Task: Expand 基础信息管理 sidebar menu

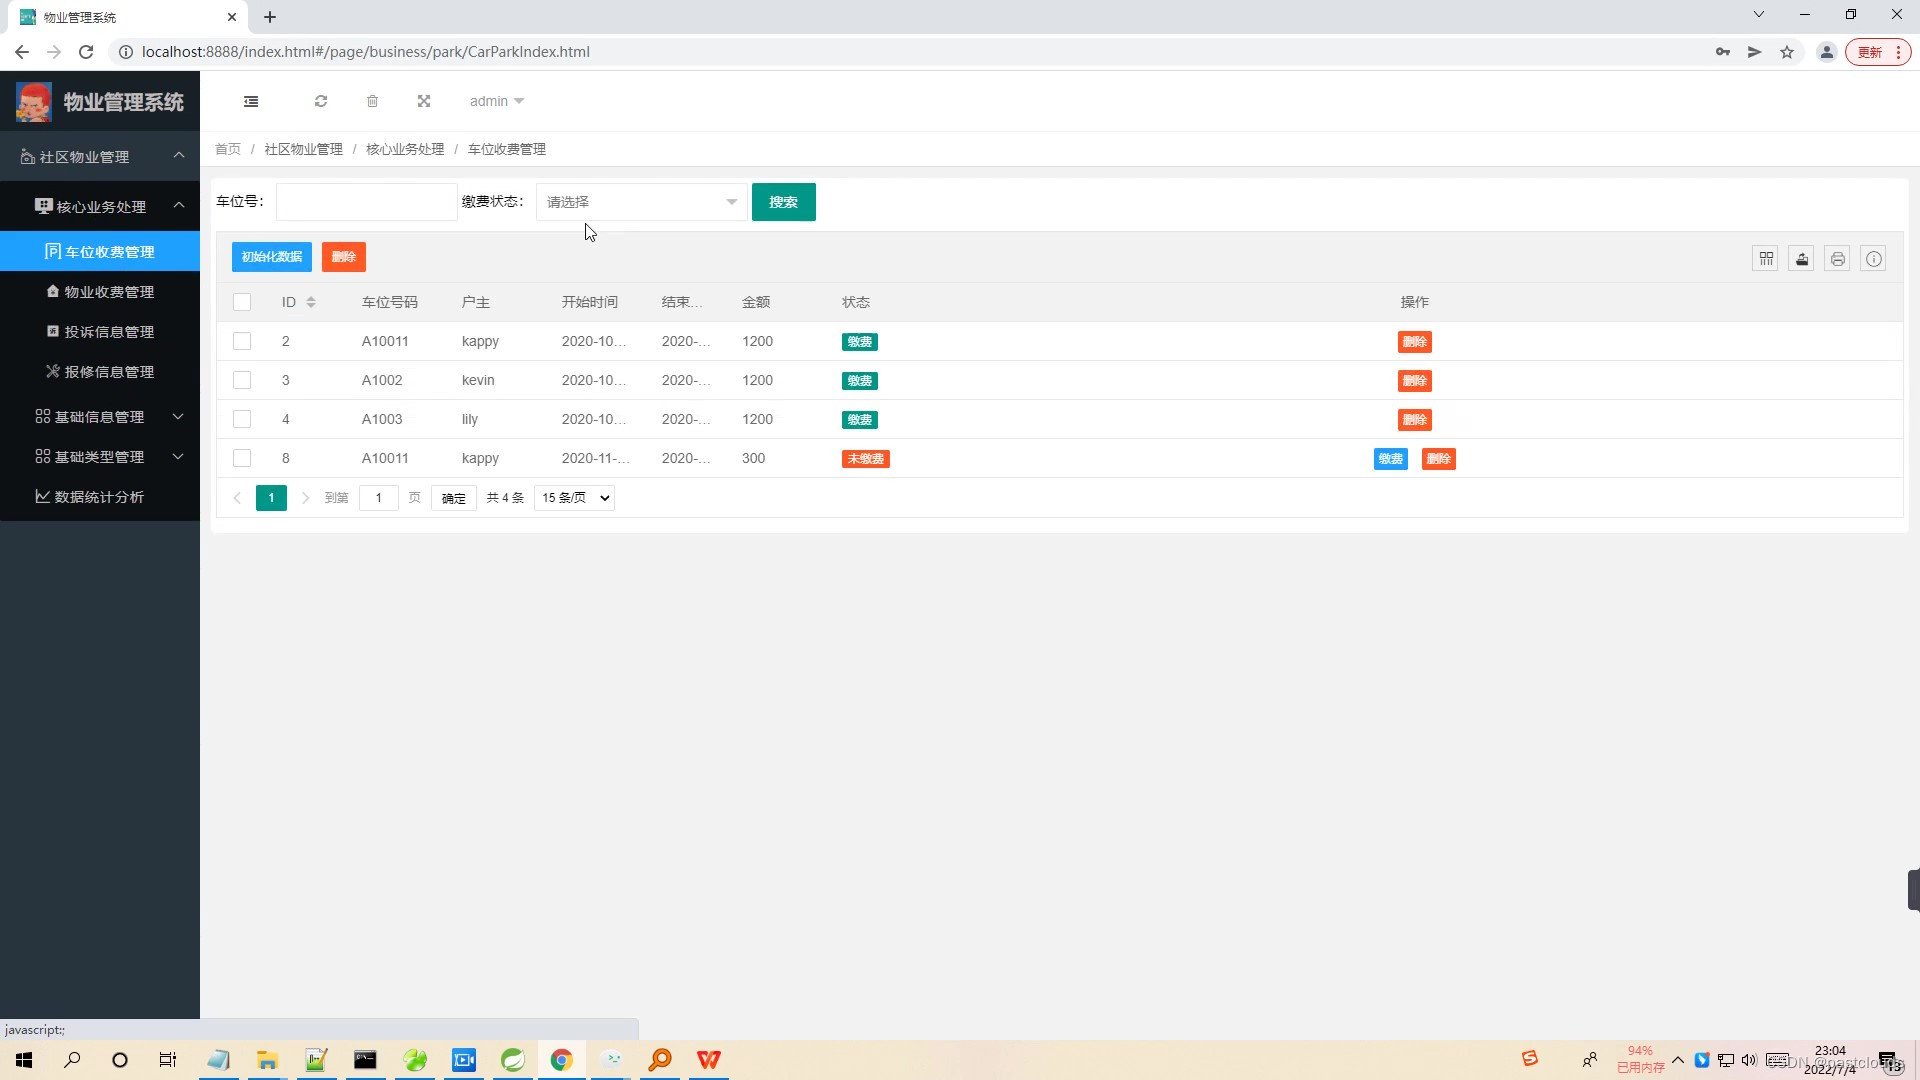Action: pyautogui.click(x=100, y=417)
